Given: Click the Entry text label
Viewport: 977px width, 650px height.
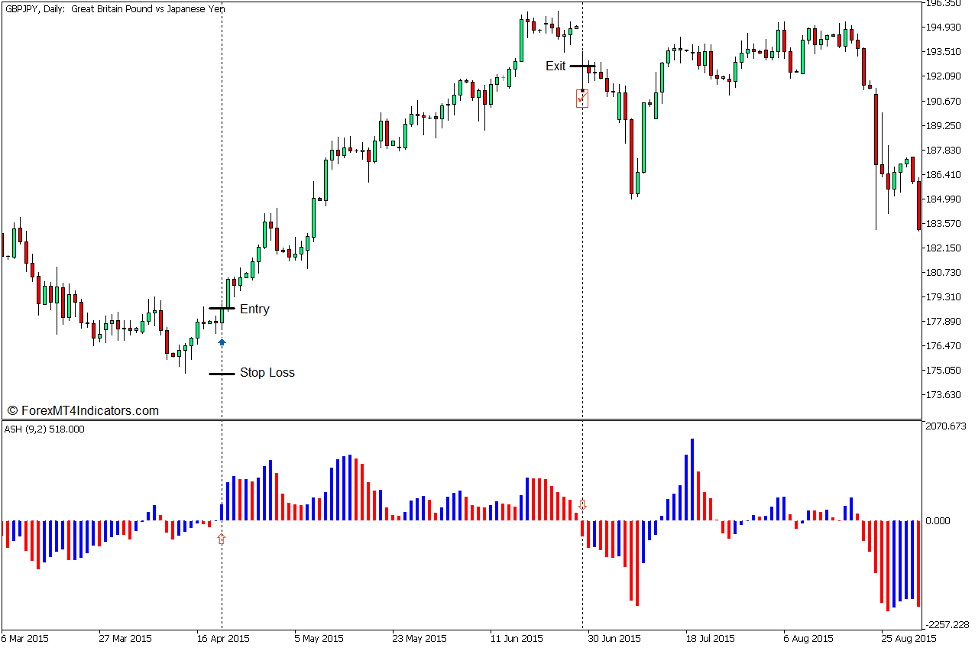Looking at the screenshot, I should (255, 309).
